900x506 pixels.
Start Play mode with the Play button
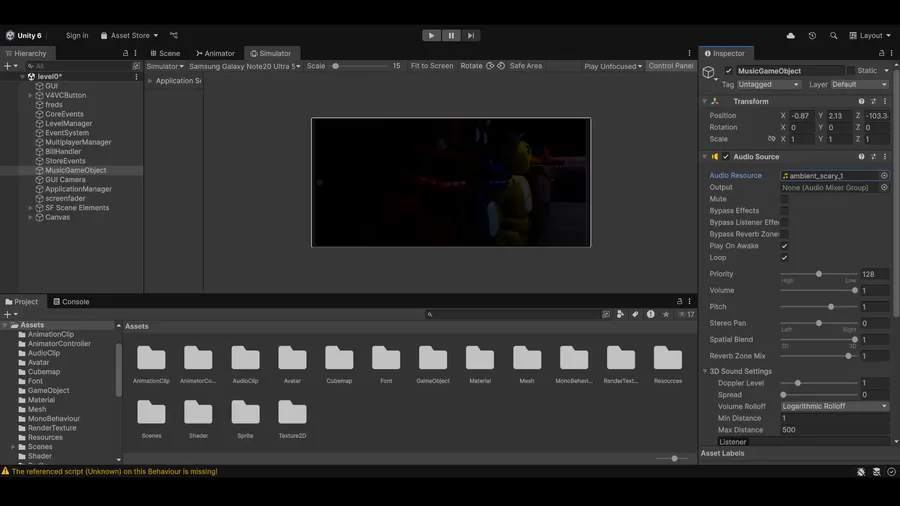tap(431, 36)
